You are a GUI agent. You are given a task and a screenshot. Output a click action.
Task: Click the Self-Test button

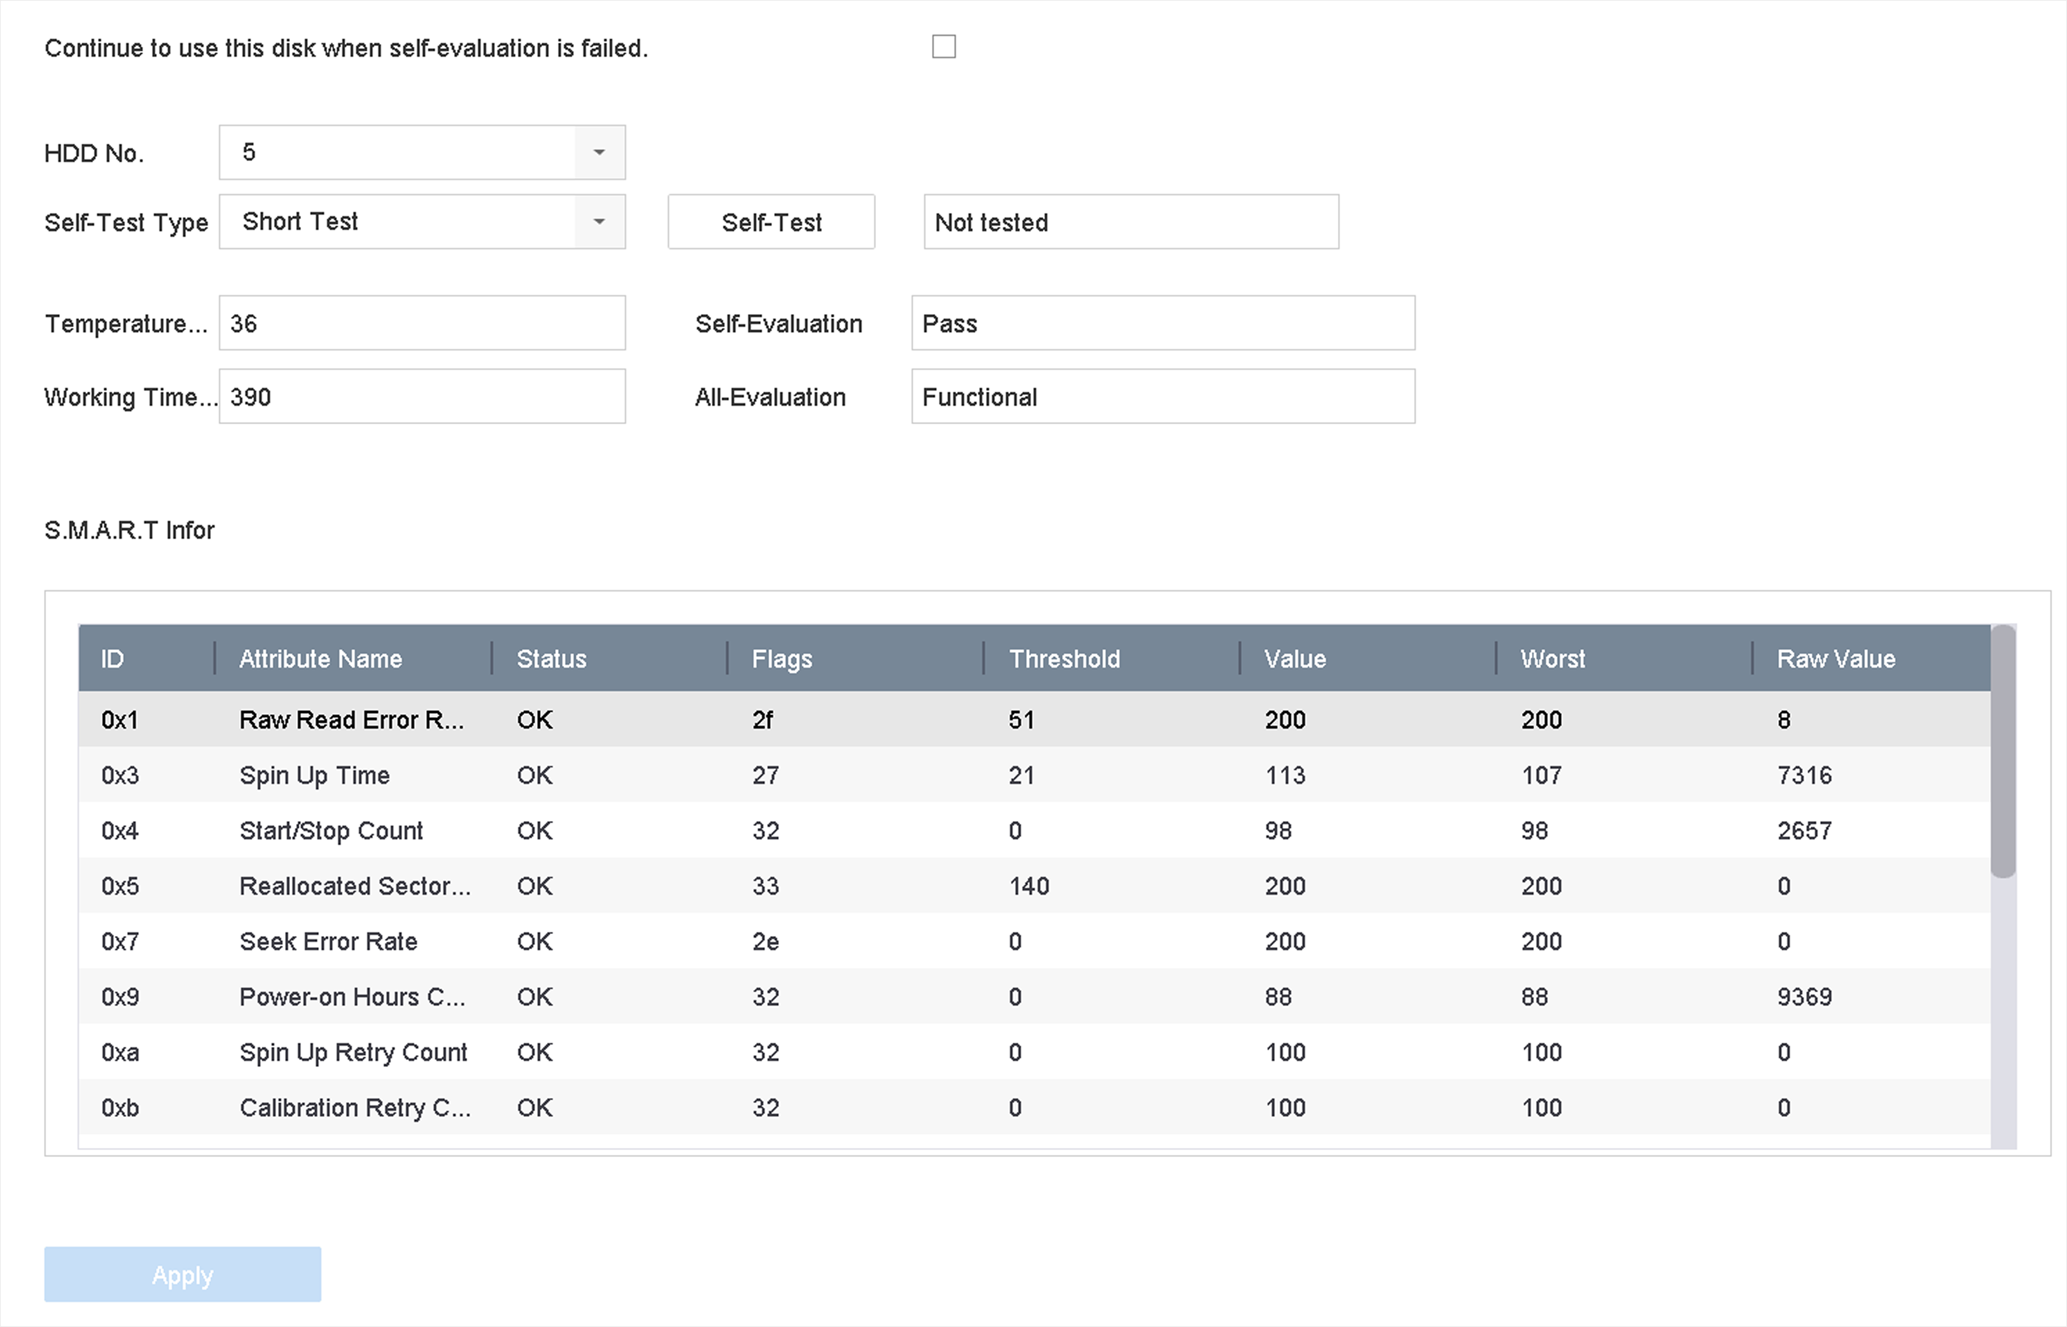point(771,222)
